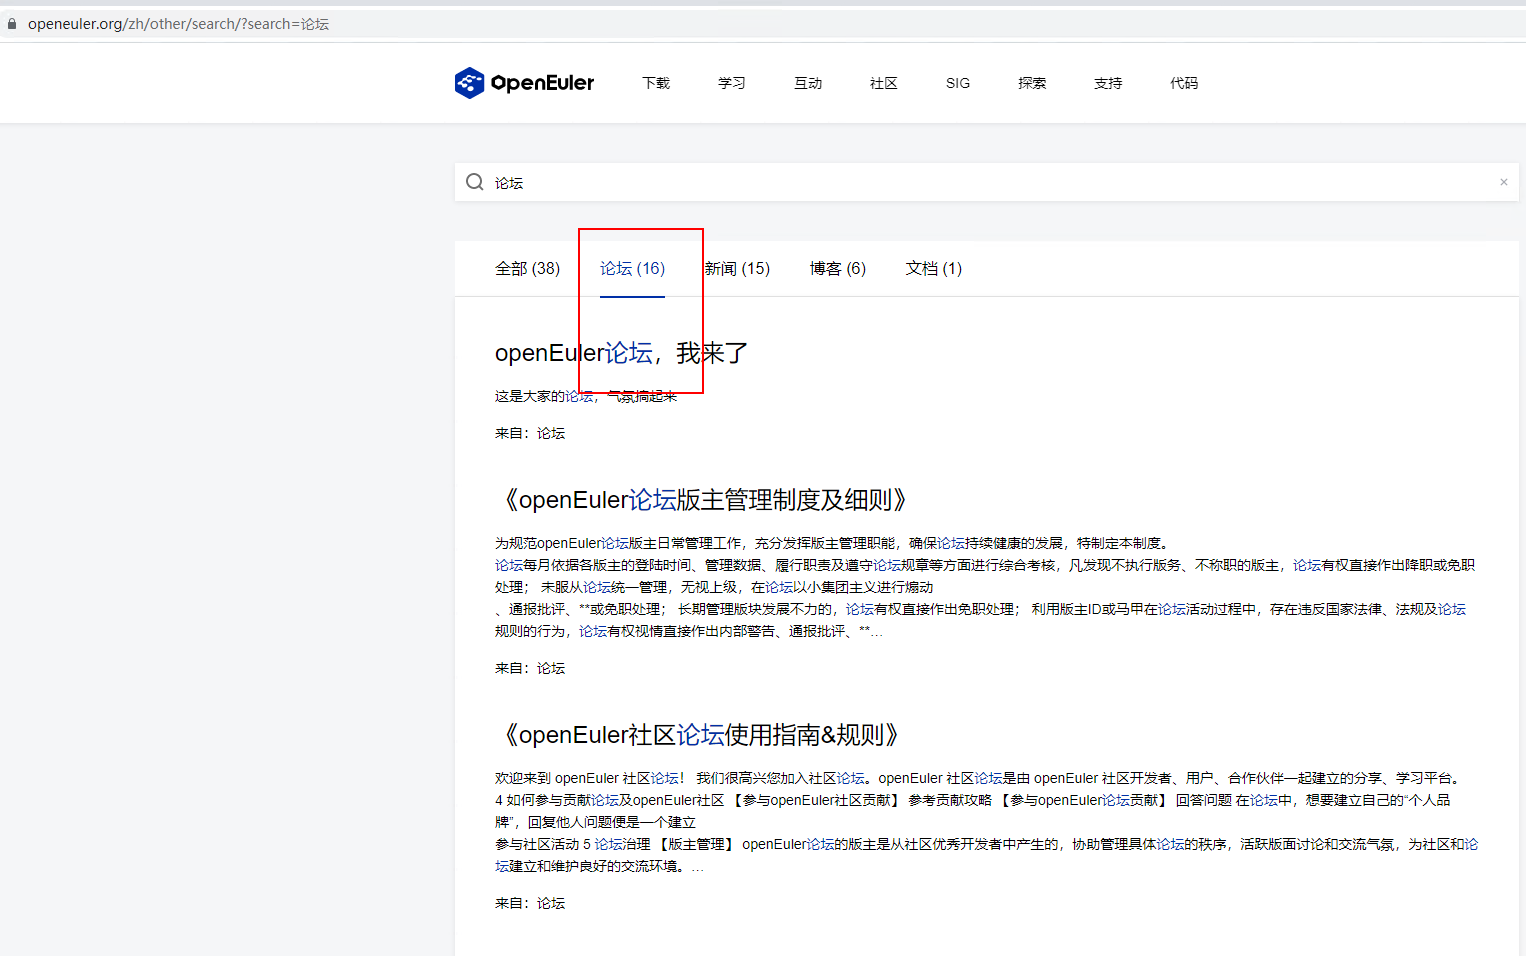Screen dimensions: 1526x956
Task: Open the 文档 (1) tab
Action: click(x=934, y=268)
